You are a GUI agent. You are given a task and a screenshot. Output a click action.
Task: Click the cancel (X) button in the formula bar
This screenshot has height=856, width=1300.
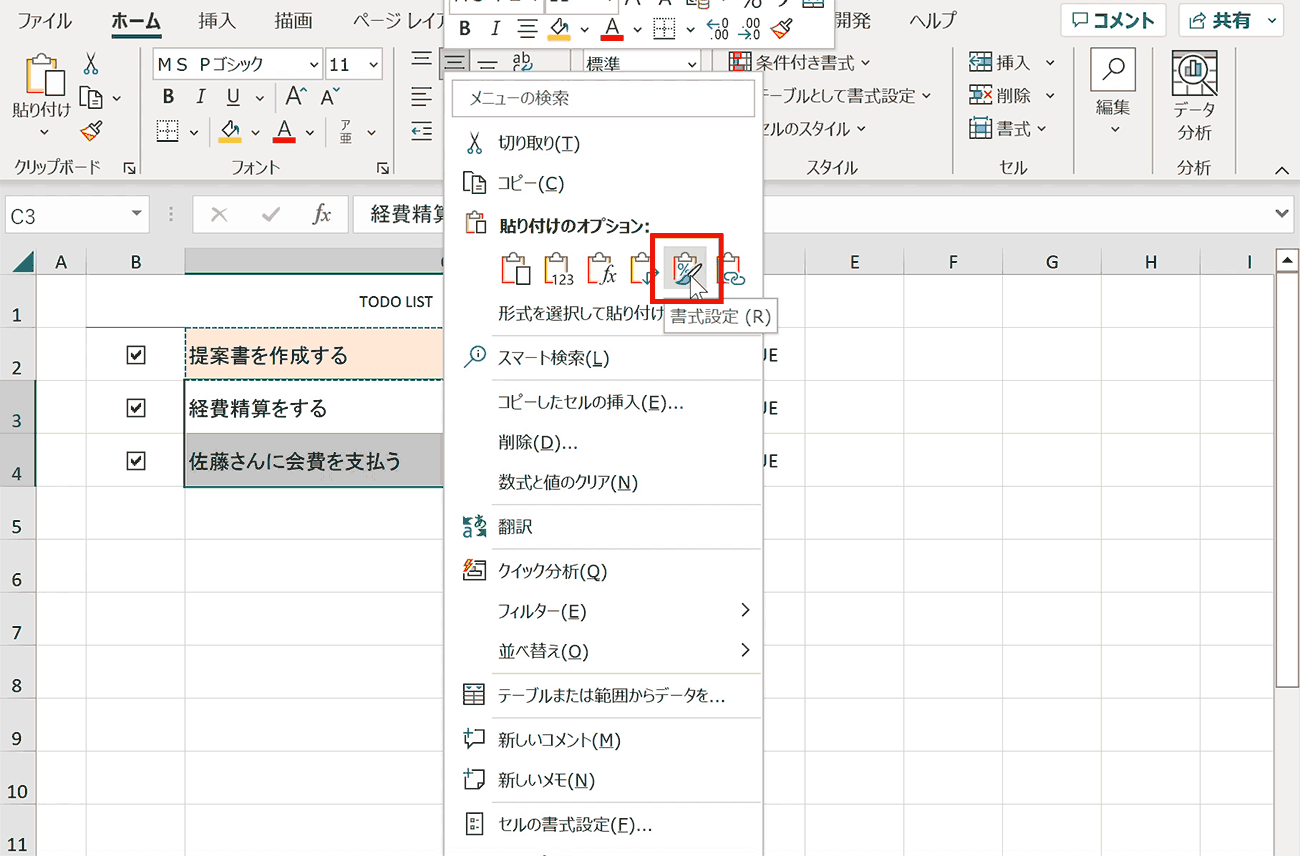click(x=219, y=214)
